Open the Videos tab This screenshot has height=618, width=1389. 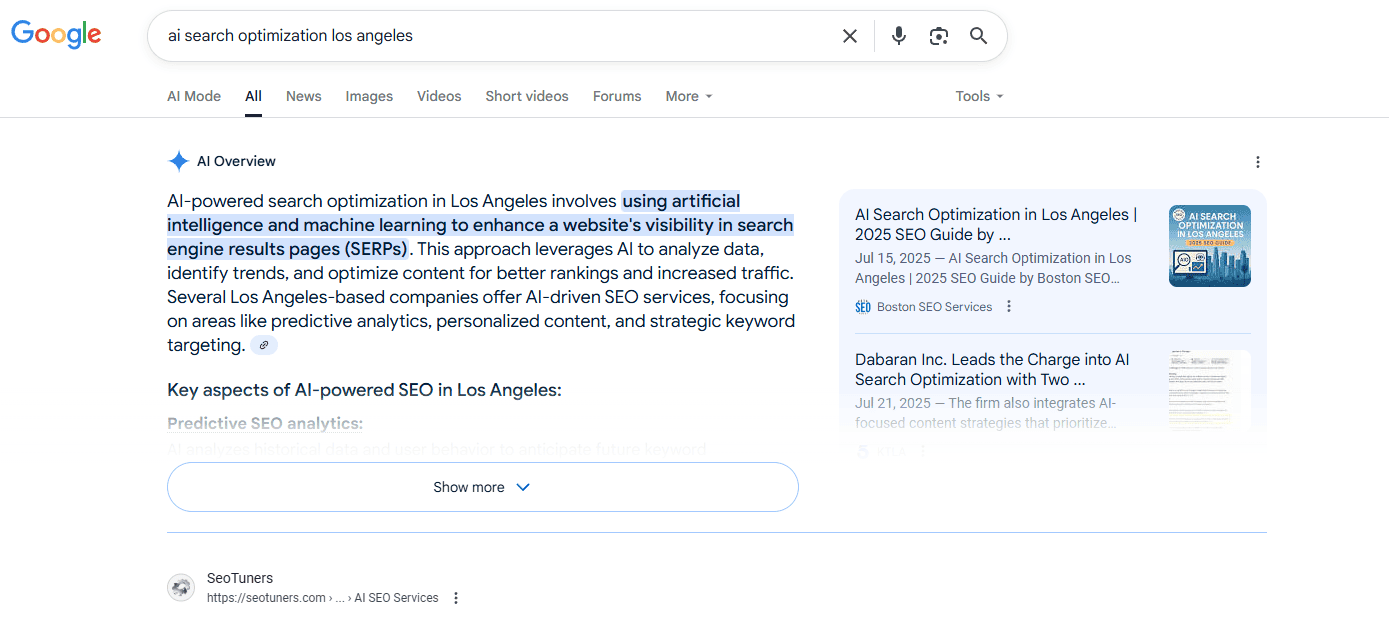tap(439, 96)
